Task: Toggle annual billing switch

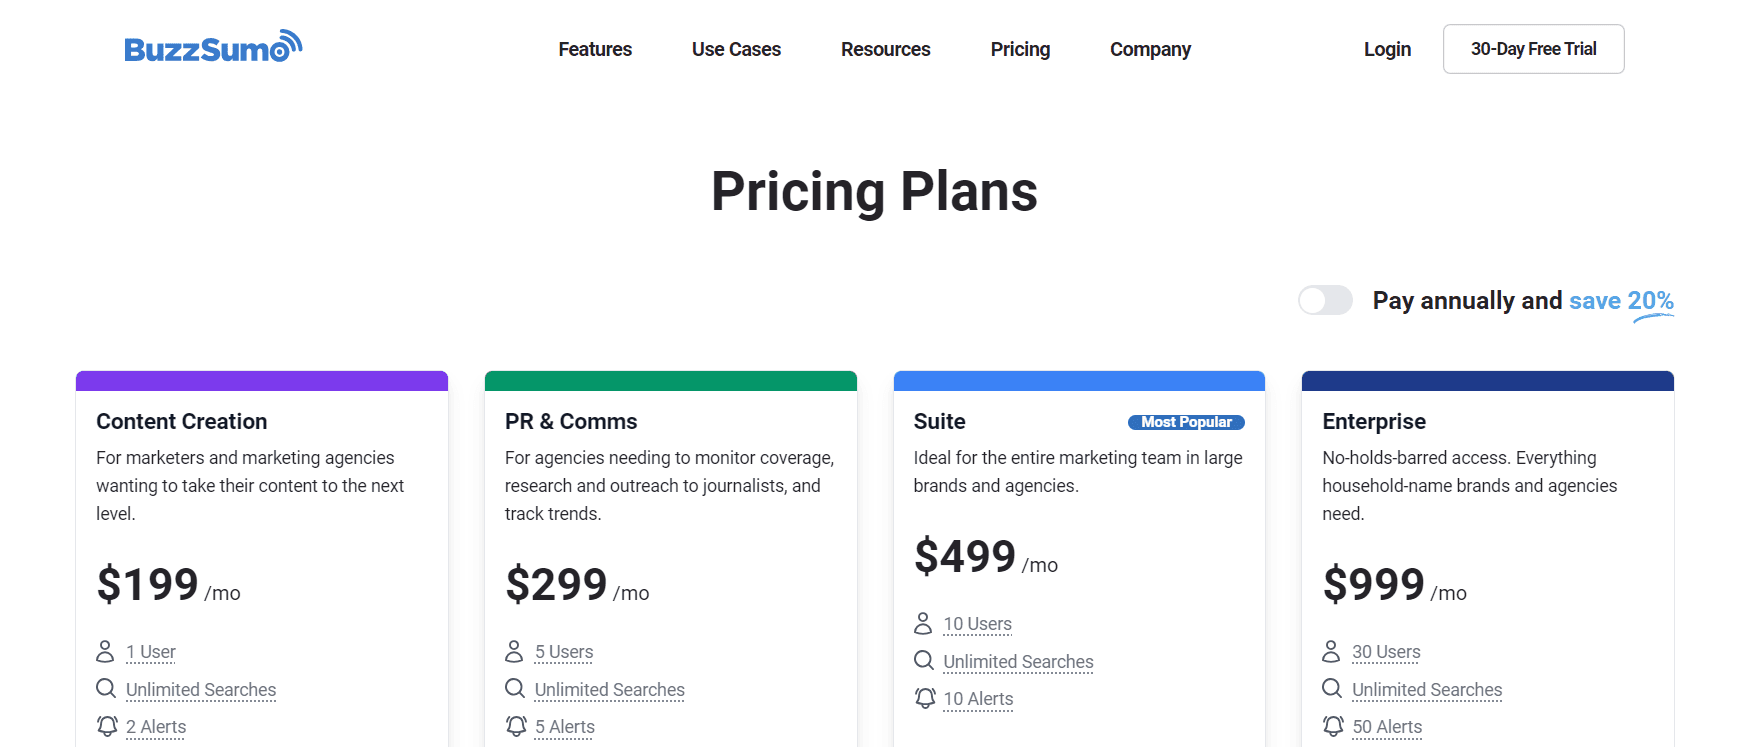Action: coord(1325,300)
